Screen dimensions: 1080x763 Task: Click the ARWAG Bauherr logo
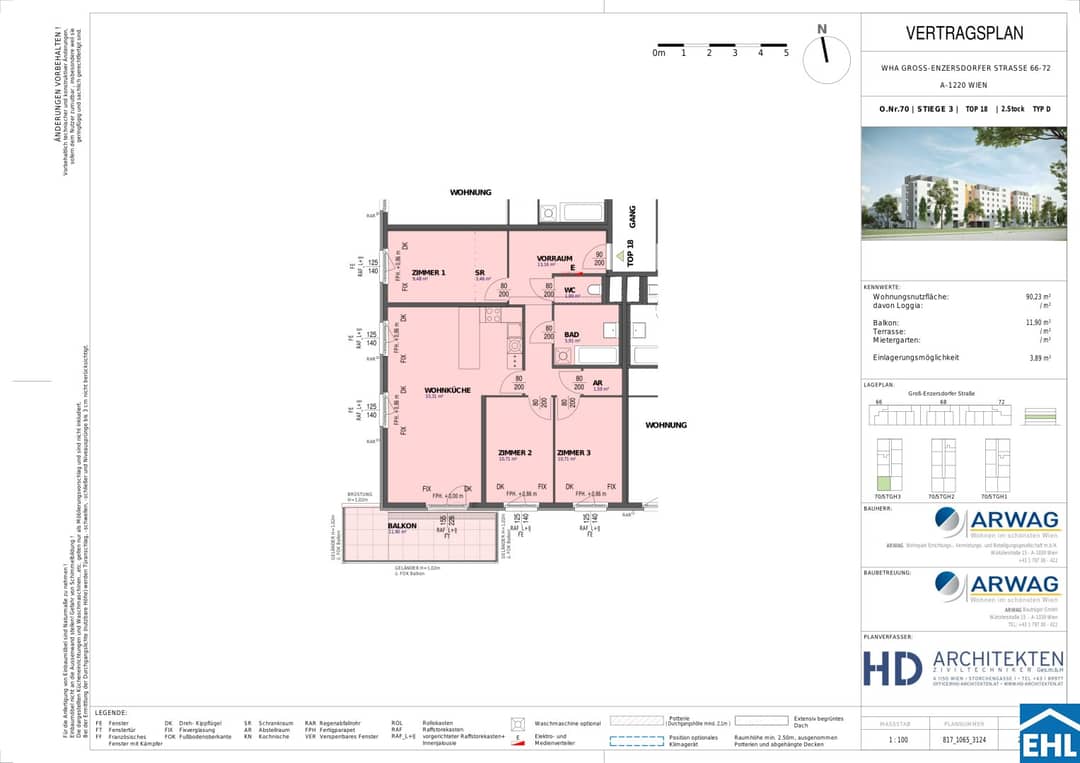pos(997,523)
